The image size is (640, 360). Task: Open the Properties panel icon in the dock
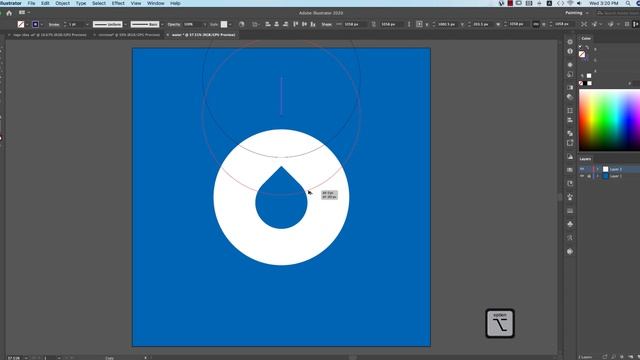click(570, 42)
